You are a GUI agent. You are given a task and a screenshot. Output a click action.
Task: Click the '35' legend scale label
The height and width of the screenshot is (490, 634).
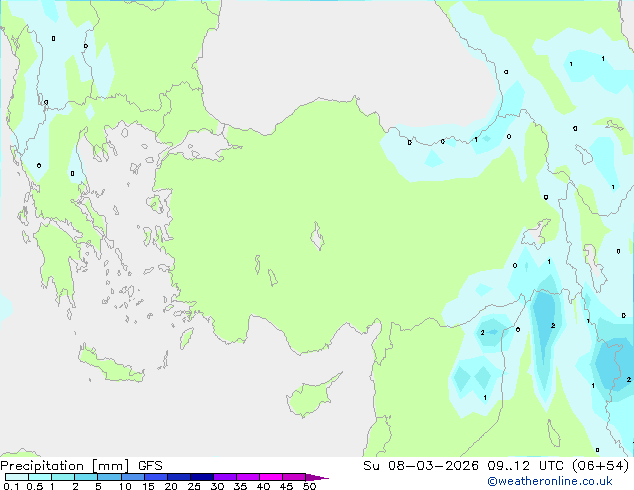click(x=240, y=486)
